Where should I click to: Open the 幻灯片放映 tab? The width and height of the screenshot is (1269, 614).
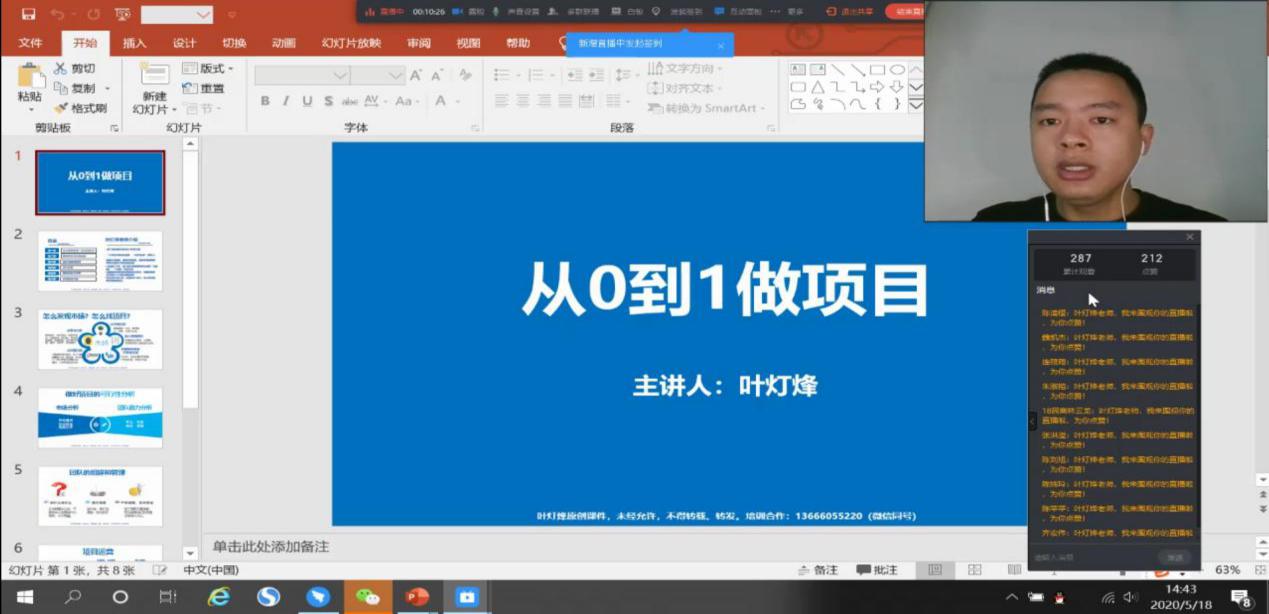tap(351, 43)
